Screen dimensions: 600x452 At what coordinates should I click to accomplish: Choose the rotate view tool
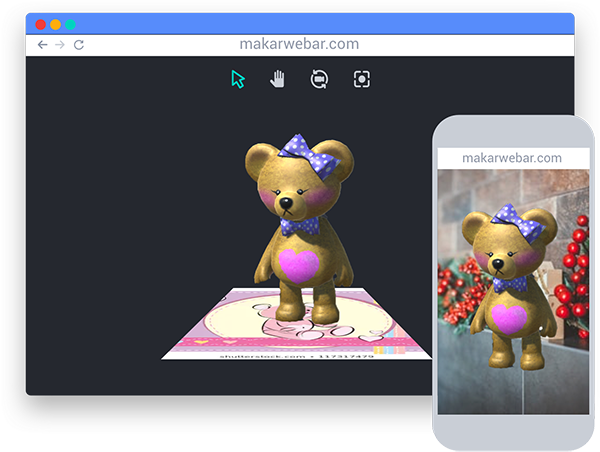319,79
